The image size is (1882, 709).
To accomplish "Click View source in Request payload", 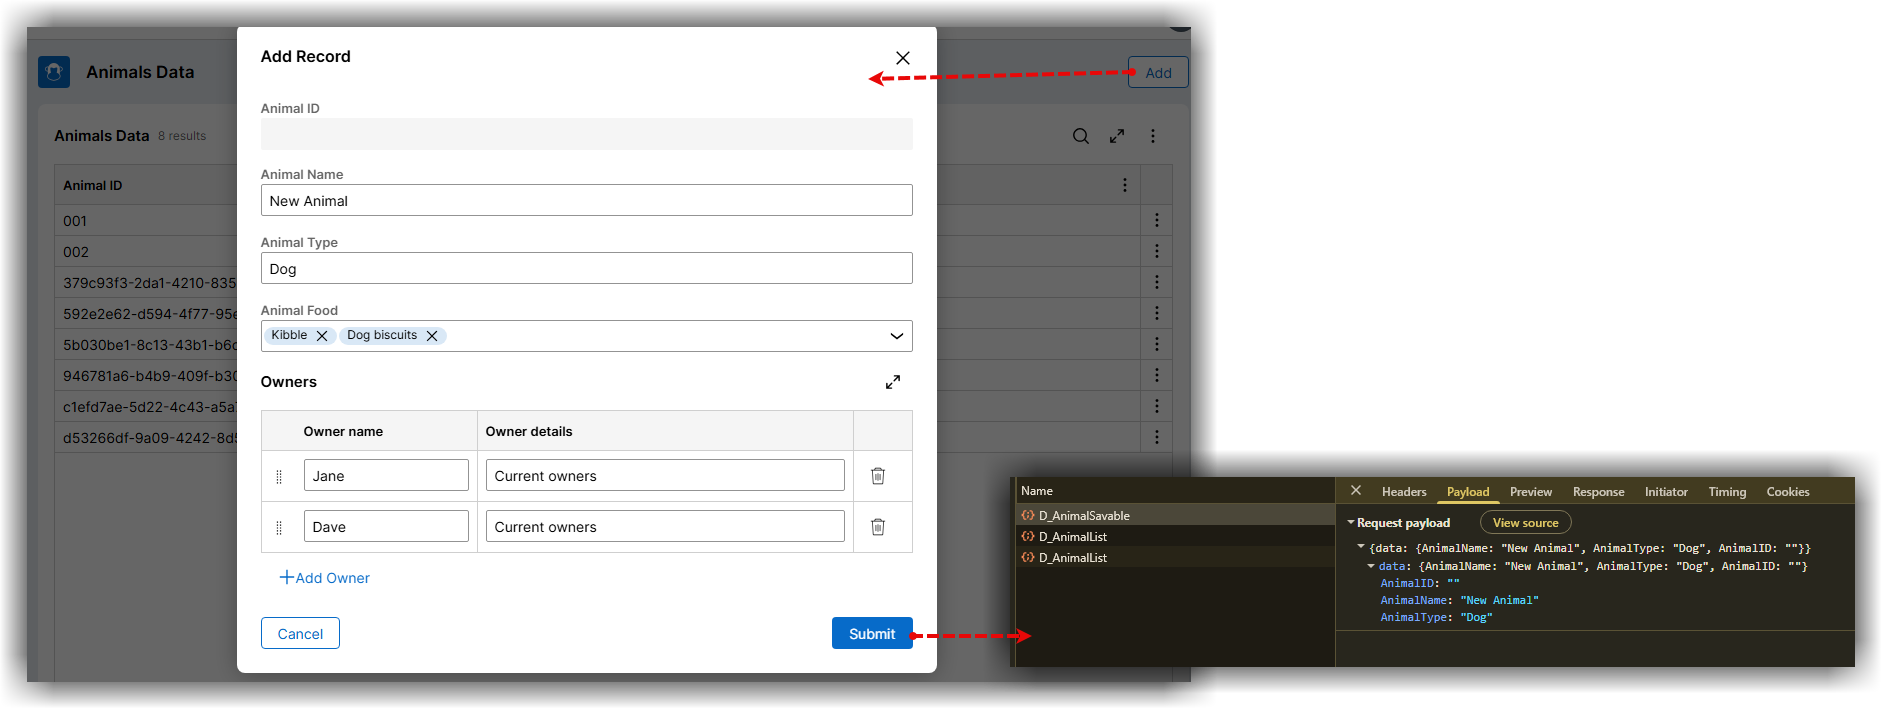I will [x=1525, y=523].
